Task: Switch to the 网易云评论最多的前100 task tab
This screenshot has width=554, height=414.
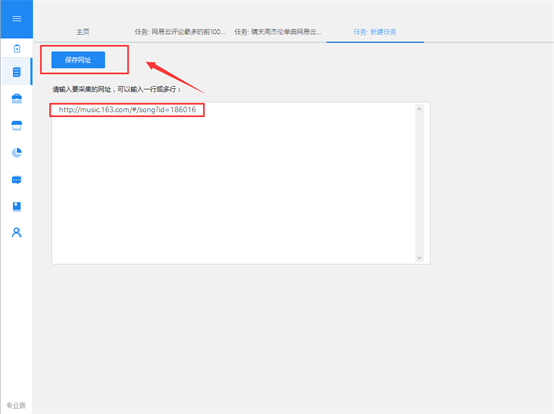Action: coord(179,32)
